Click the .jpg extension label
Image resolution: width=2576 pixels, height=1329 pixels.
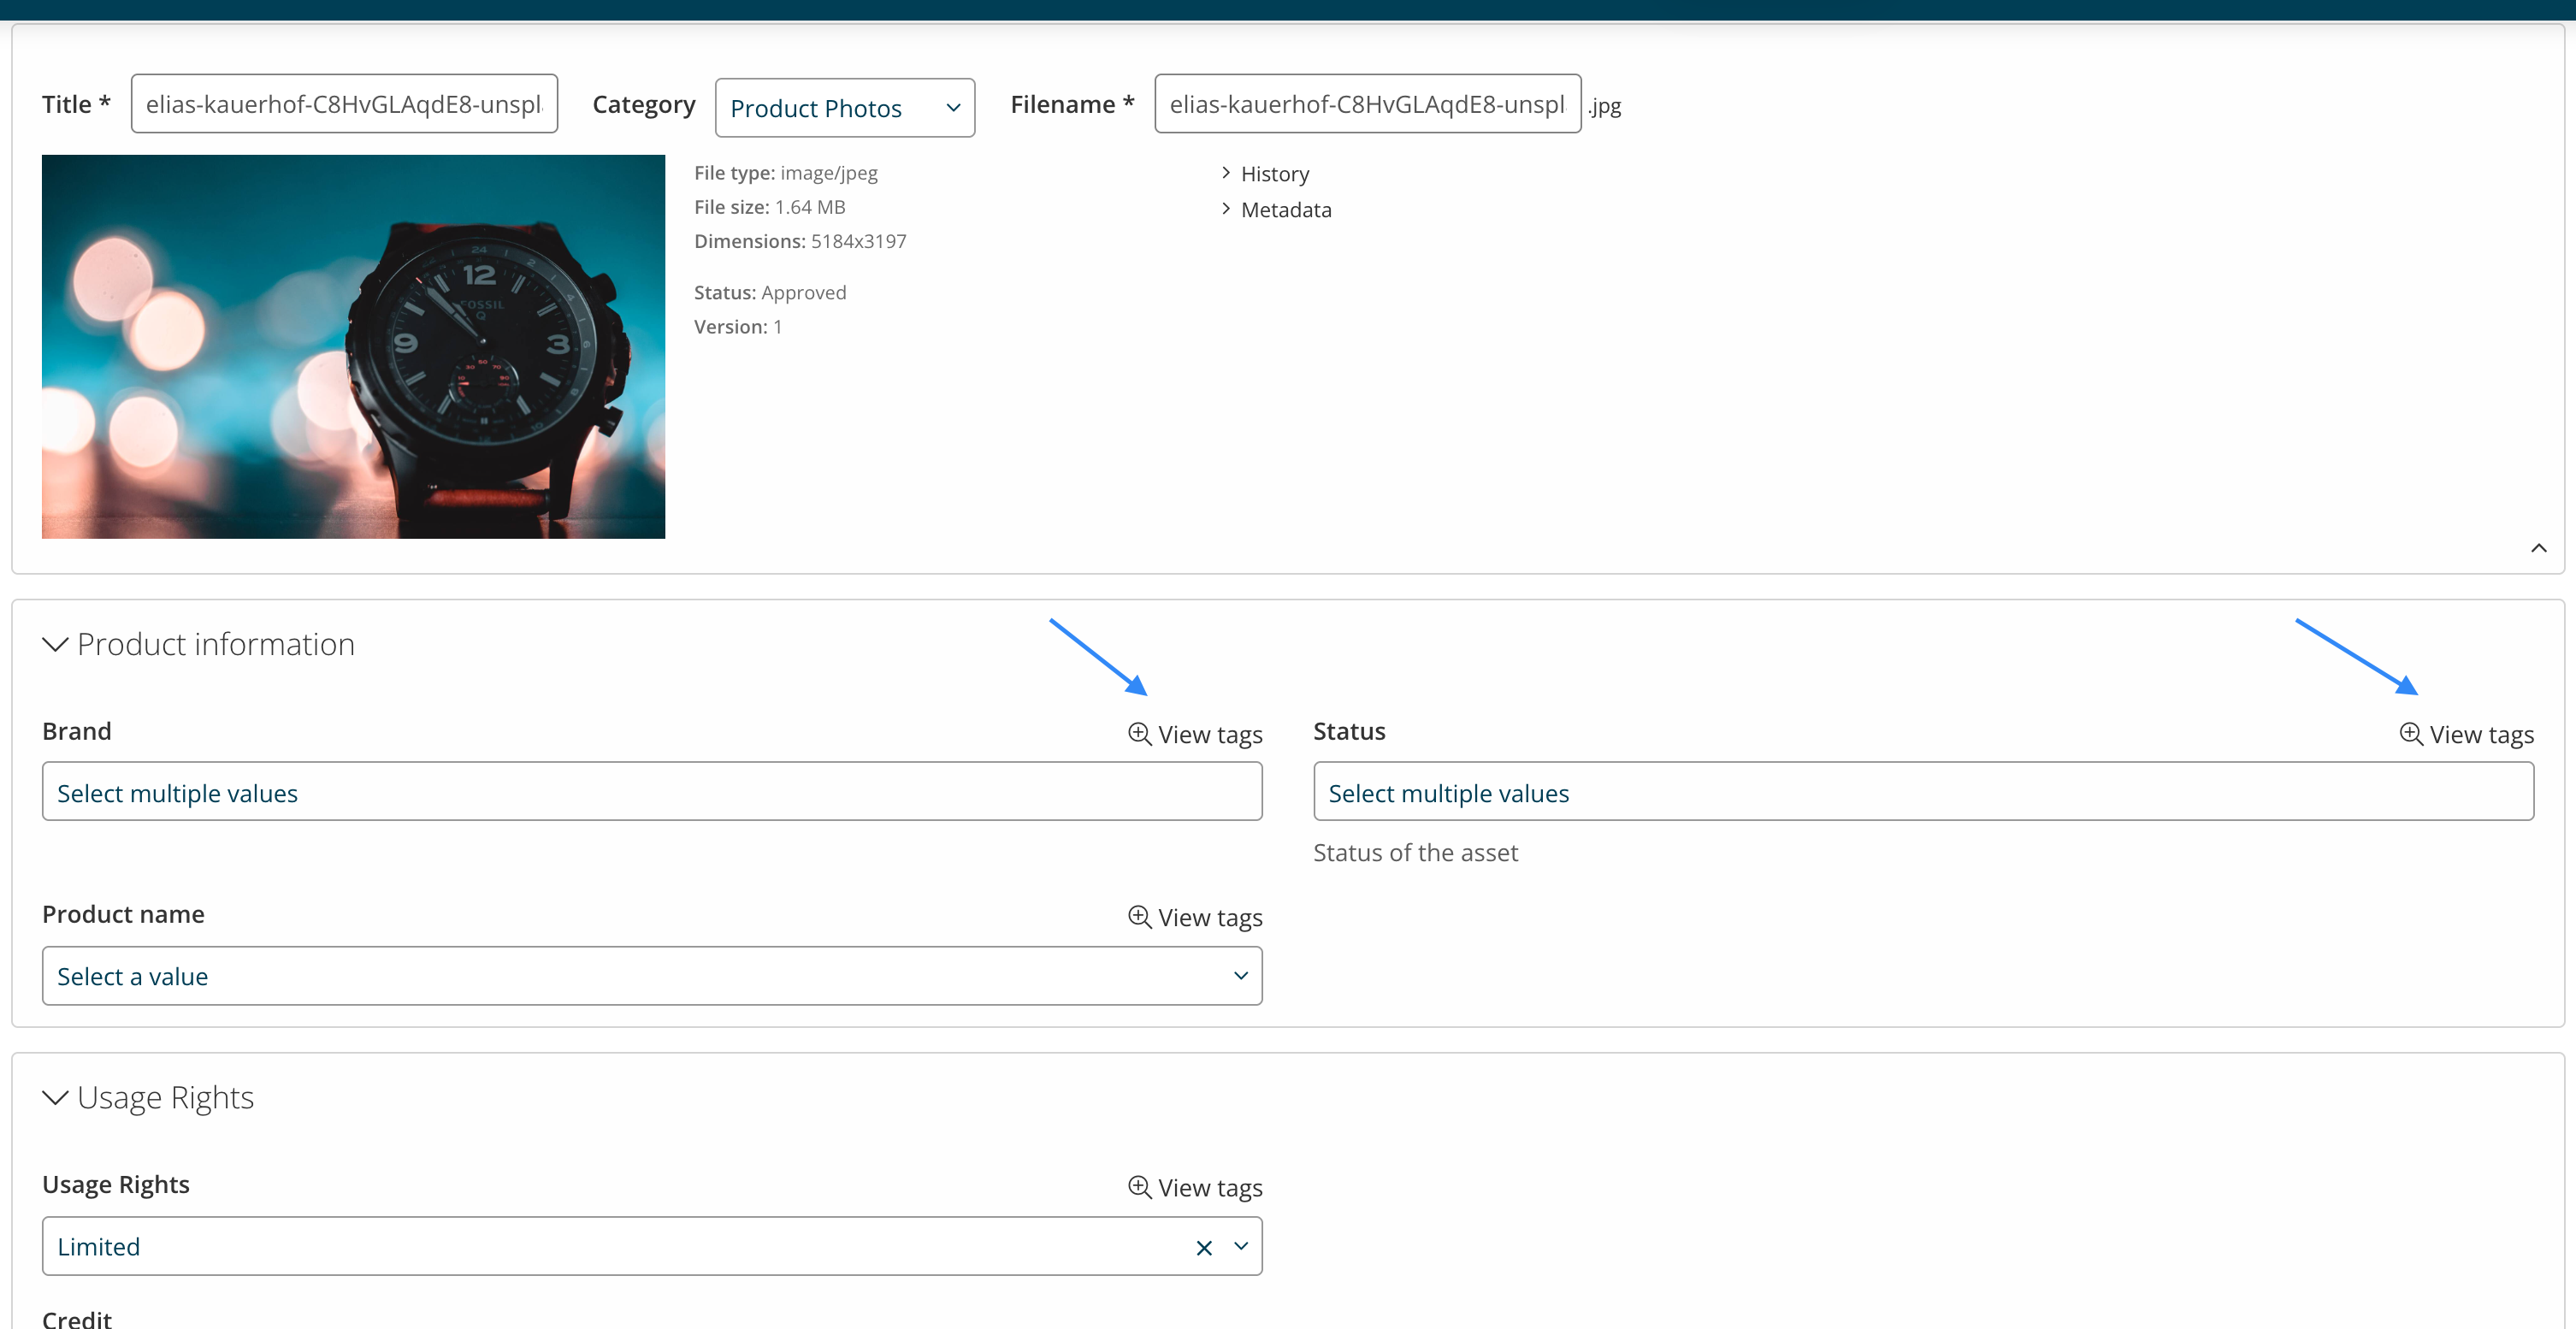click(1605, 106)
